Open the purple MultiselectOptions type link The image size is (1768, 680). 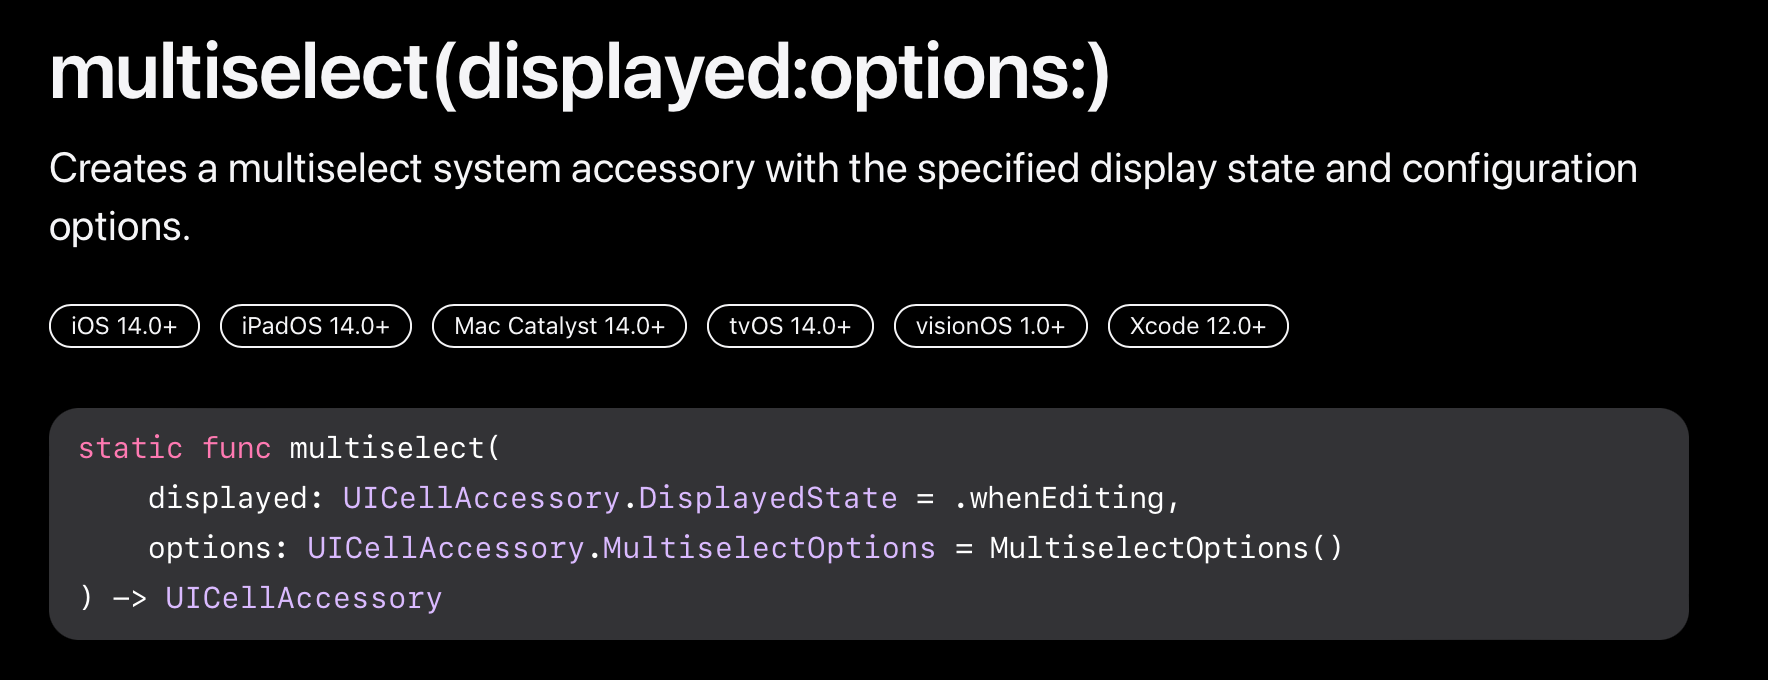769,548
